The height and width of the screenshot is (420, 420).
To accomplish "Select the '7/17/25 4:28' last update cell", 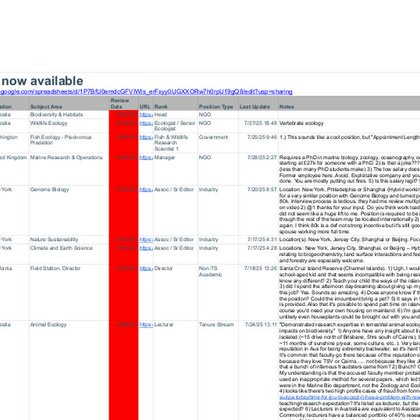I will pyautogui.click(x=258, y=254).
